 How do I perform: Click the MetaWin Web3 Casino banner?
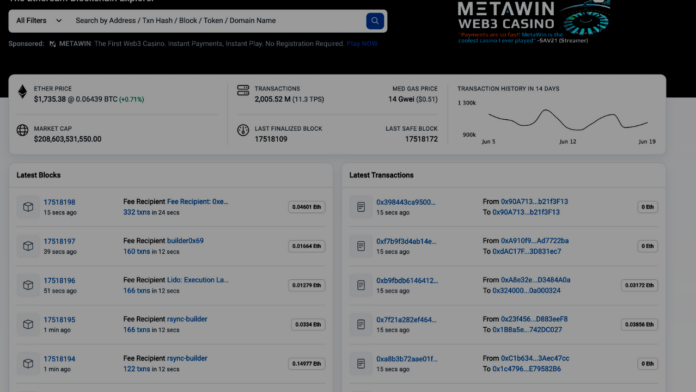534,21
